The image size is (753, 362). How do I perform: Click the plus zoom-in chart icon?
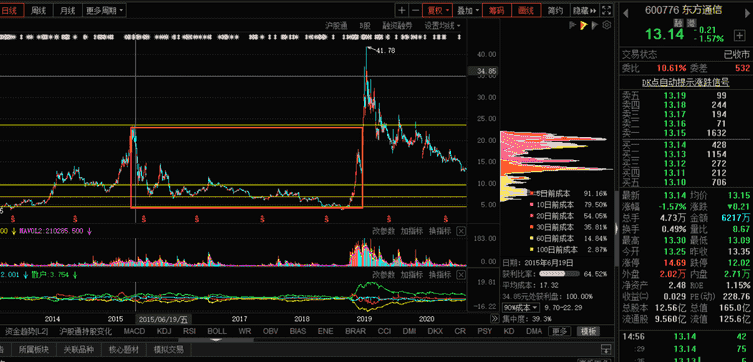(x=401, y=10)
